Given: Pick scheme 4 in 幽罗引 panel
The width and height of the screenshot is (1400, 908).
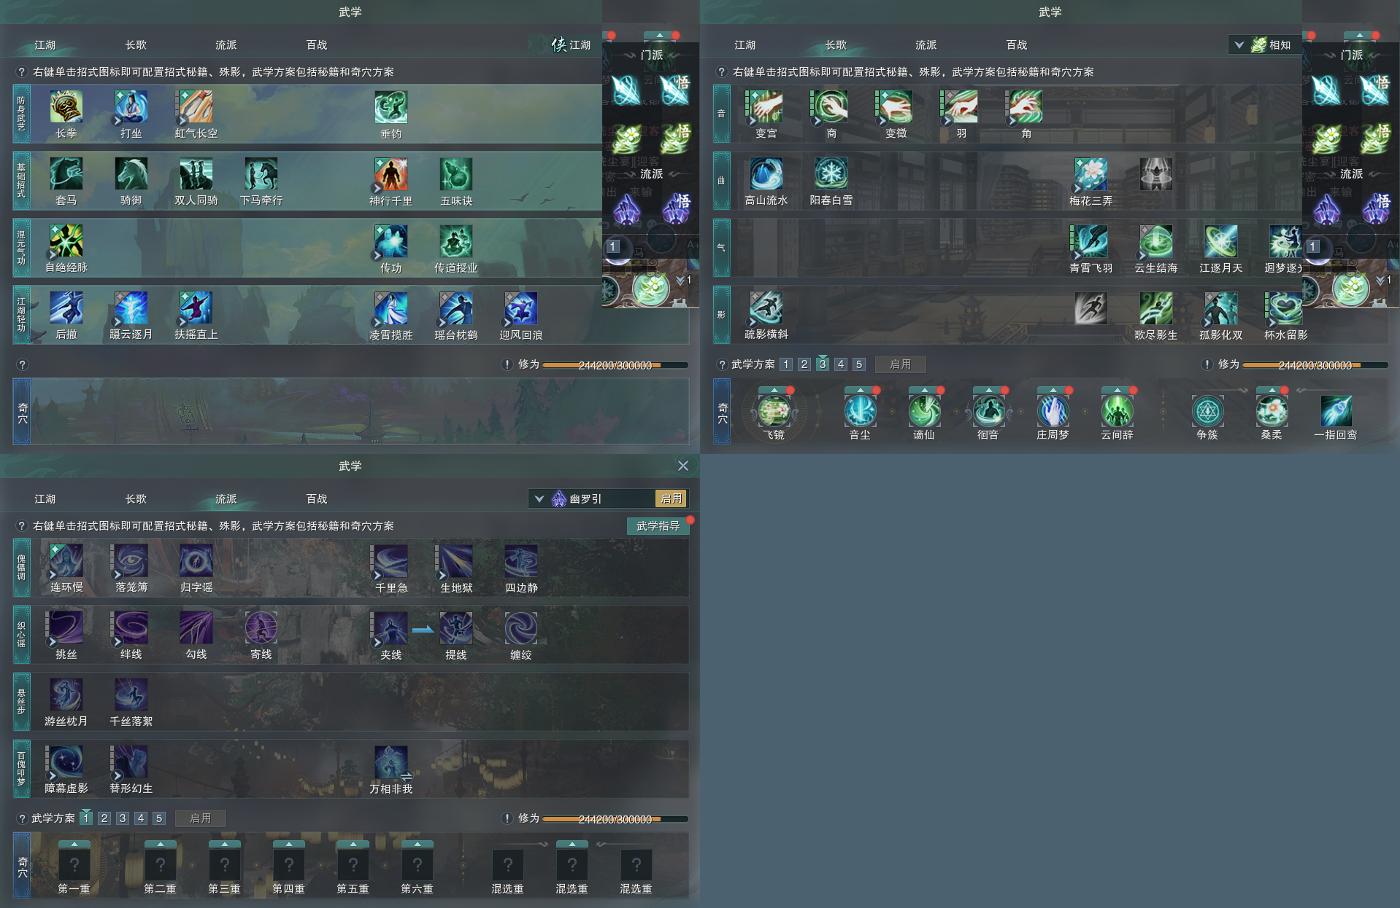Looking at the screenshot, I should click(x=141, y=819).
